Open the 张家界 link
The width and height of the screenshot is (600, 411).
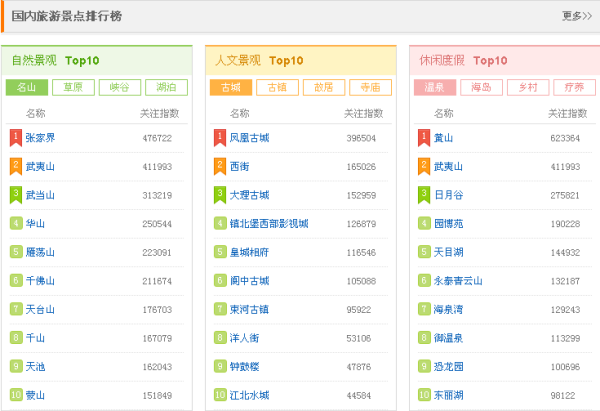coord(40,138)
